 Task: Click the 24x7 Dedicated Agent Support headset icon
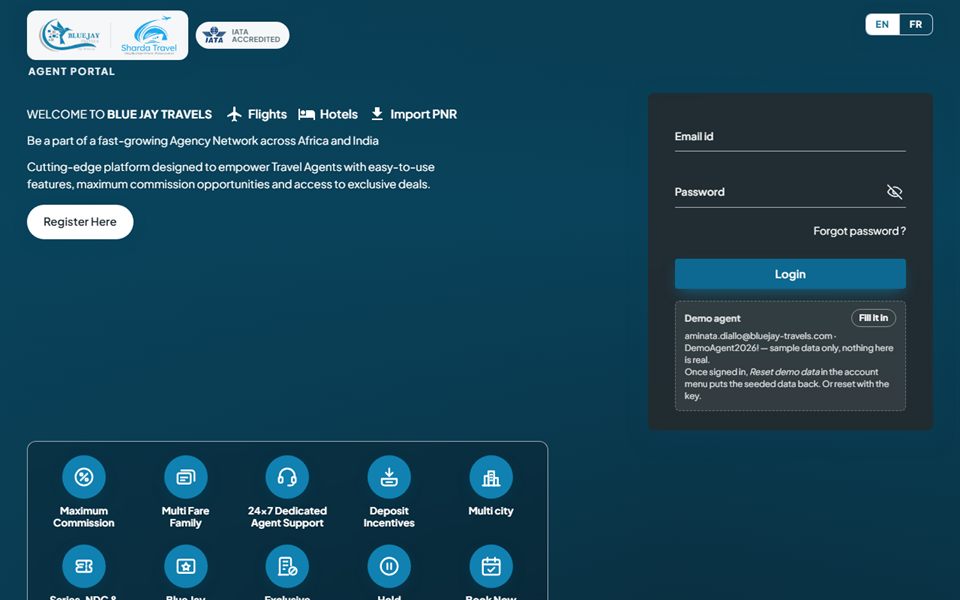(287, 477)
